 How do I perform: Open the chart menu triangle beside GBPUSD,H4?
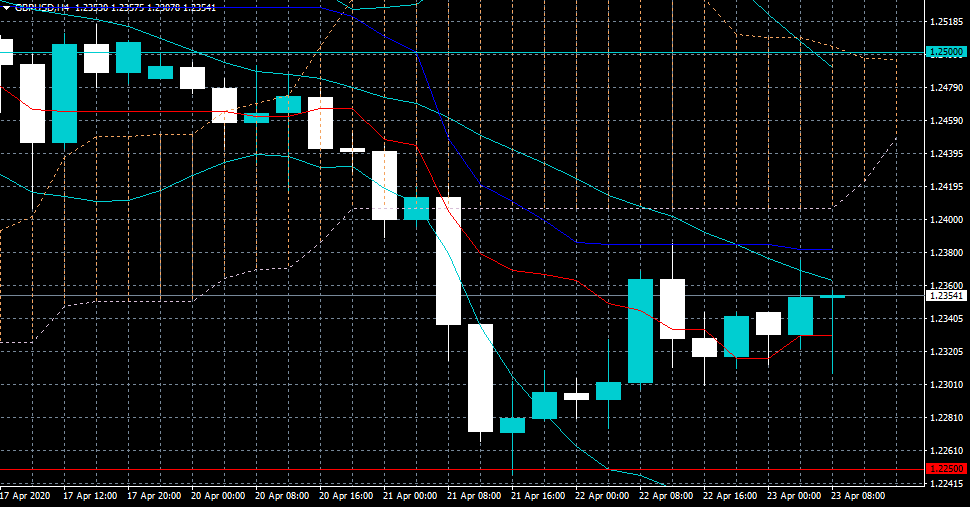[6, 7]
